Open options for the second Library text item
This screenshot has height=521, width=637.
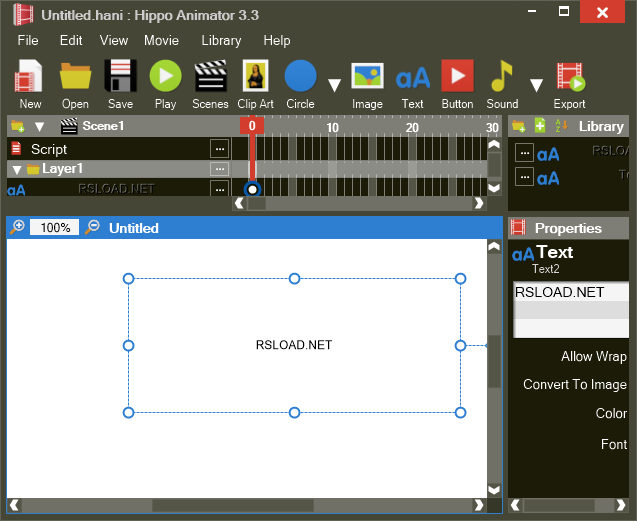(x=524, y=177)
